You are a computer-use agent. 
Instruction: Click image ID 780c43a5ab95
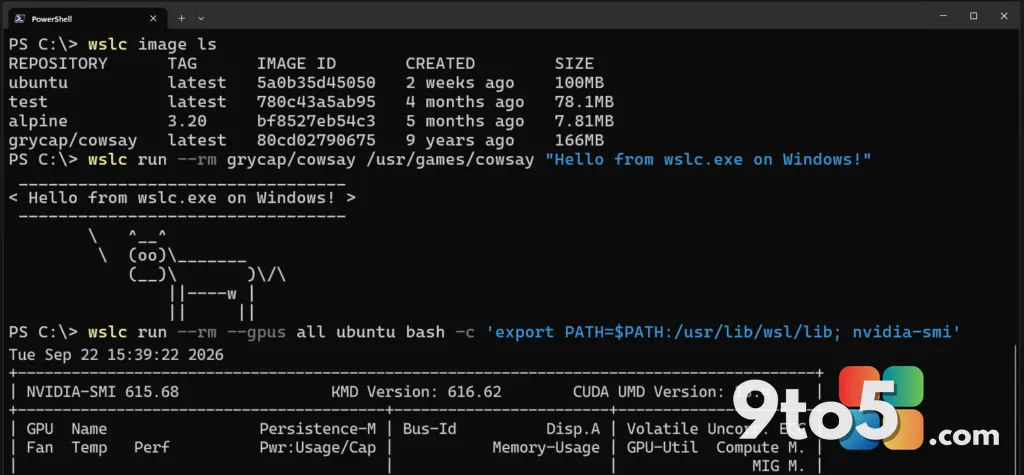(316, 102)
